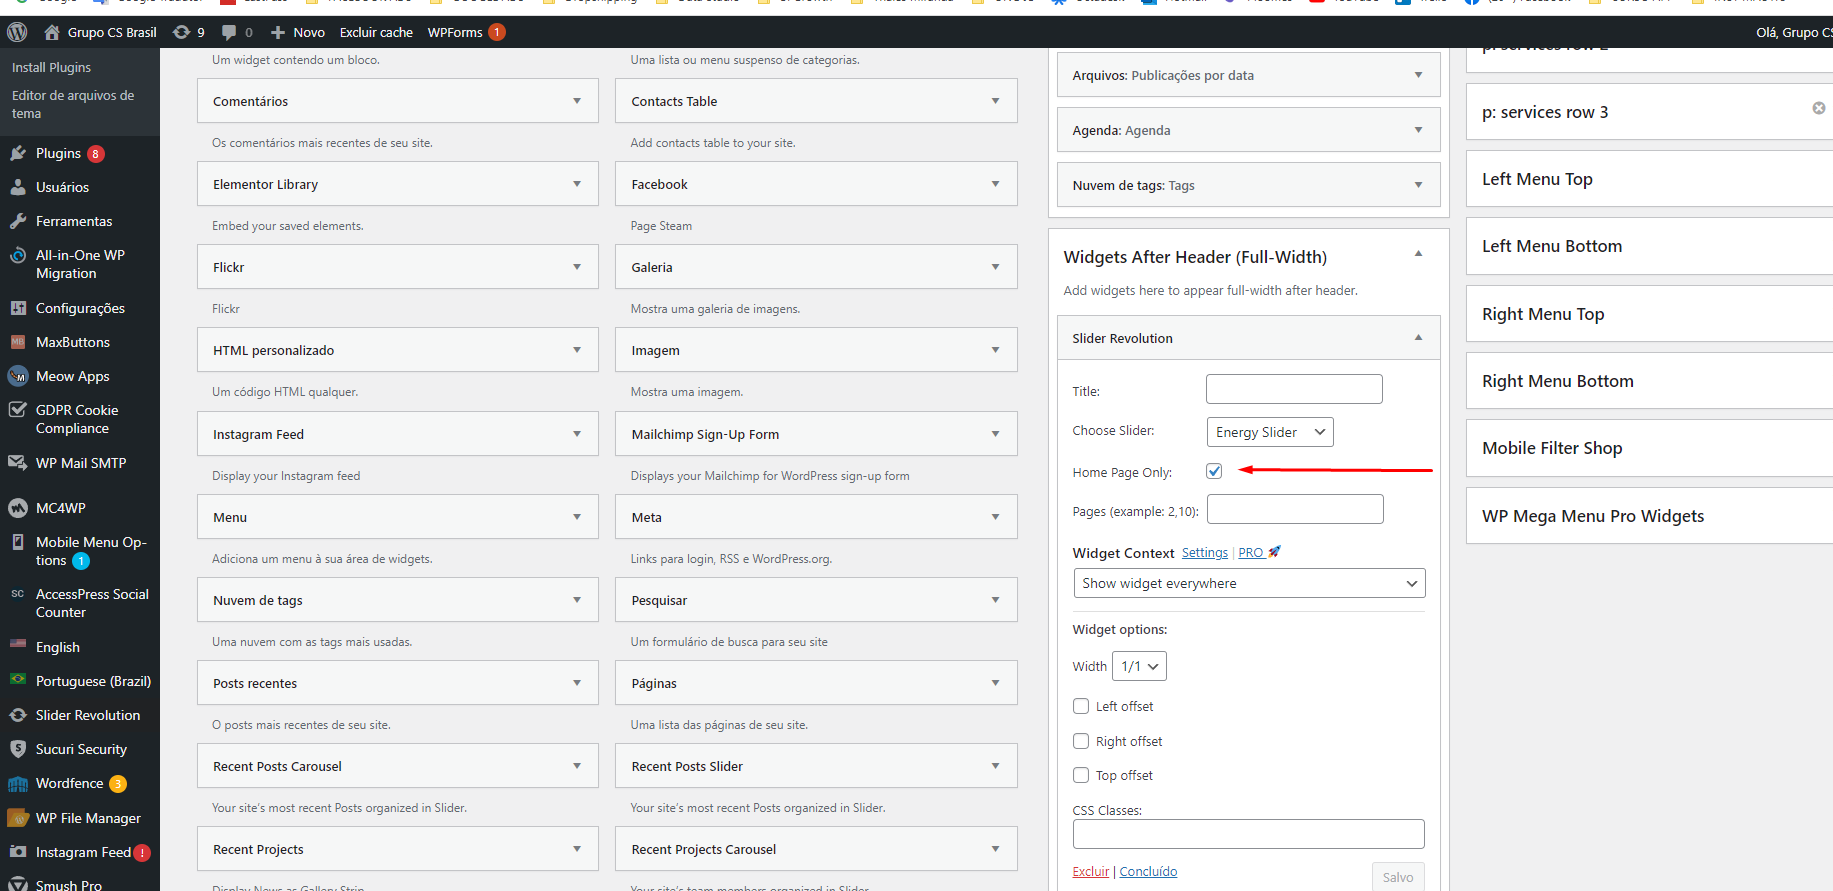1833x891 pixels.
Task: Click into the Title input field
Action: [1294, 389]
